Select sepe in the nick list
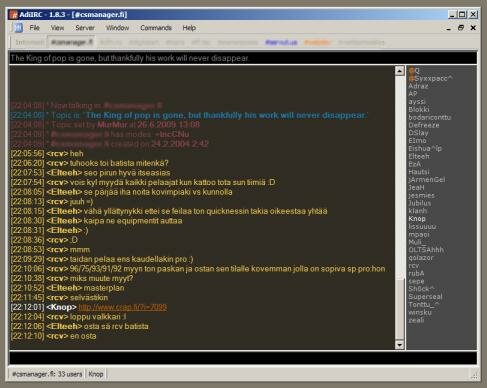The height and width of the screenshot is (388, 487). coord(416,281)
